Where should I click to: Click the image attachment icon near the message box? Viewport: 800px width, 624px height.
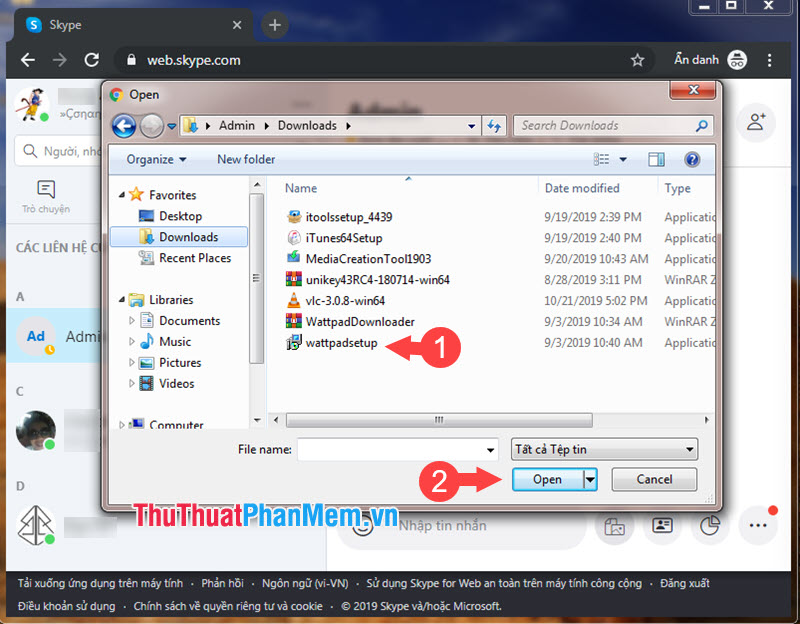(616, 527)
